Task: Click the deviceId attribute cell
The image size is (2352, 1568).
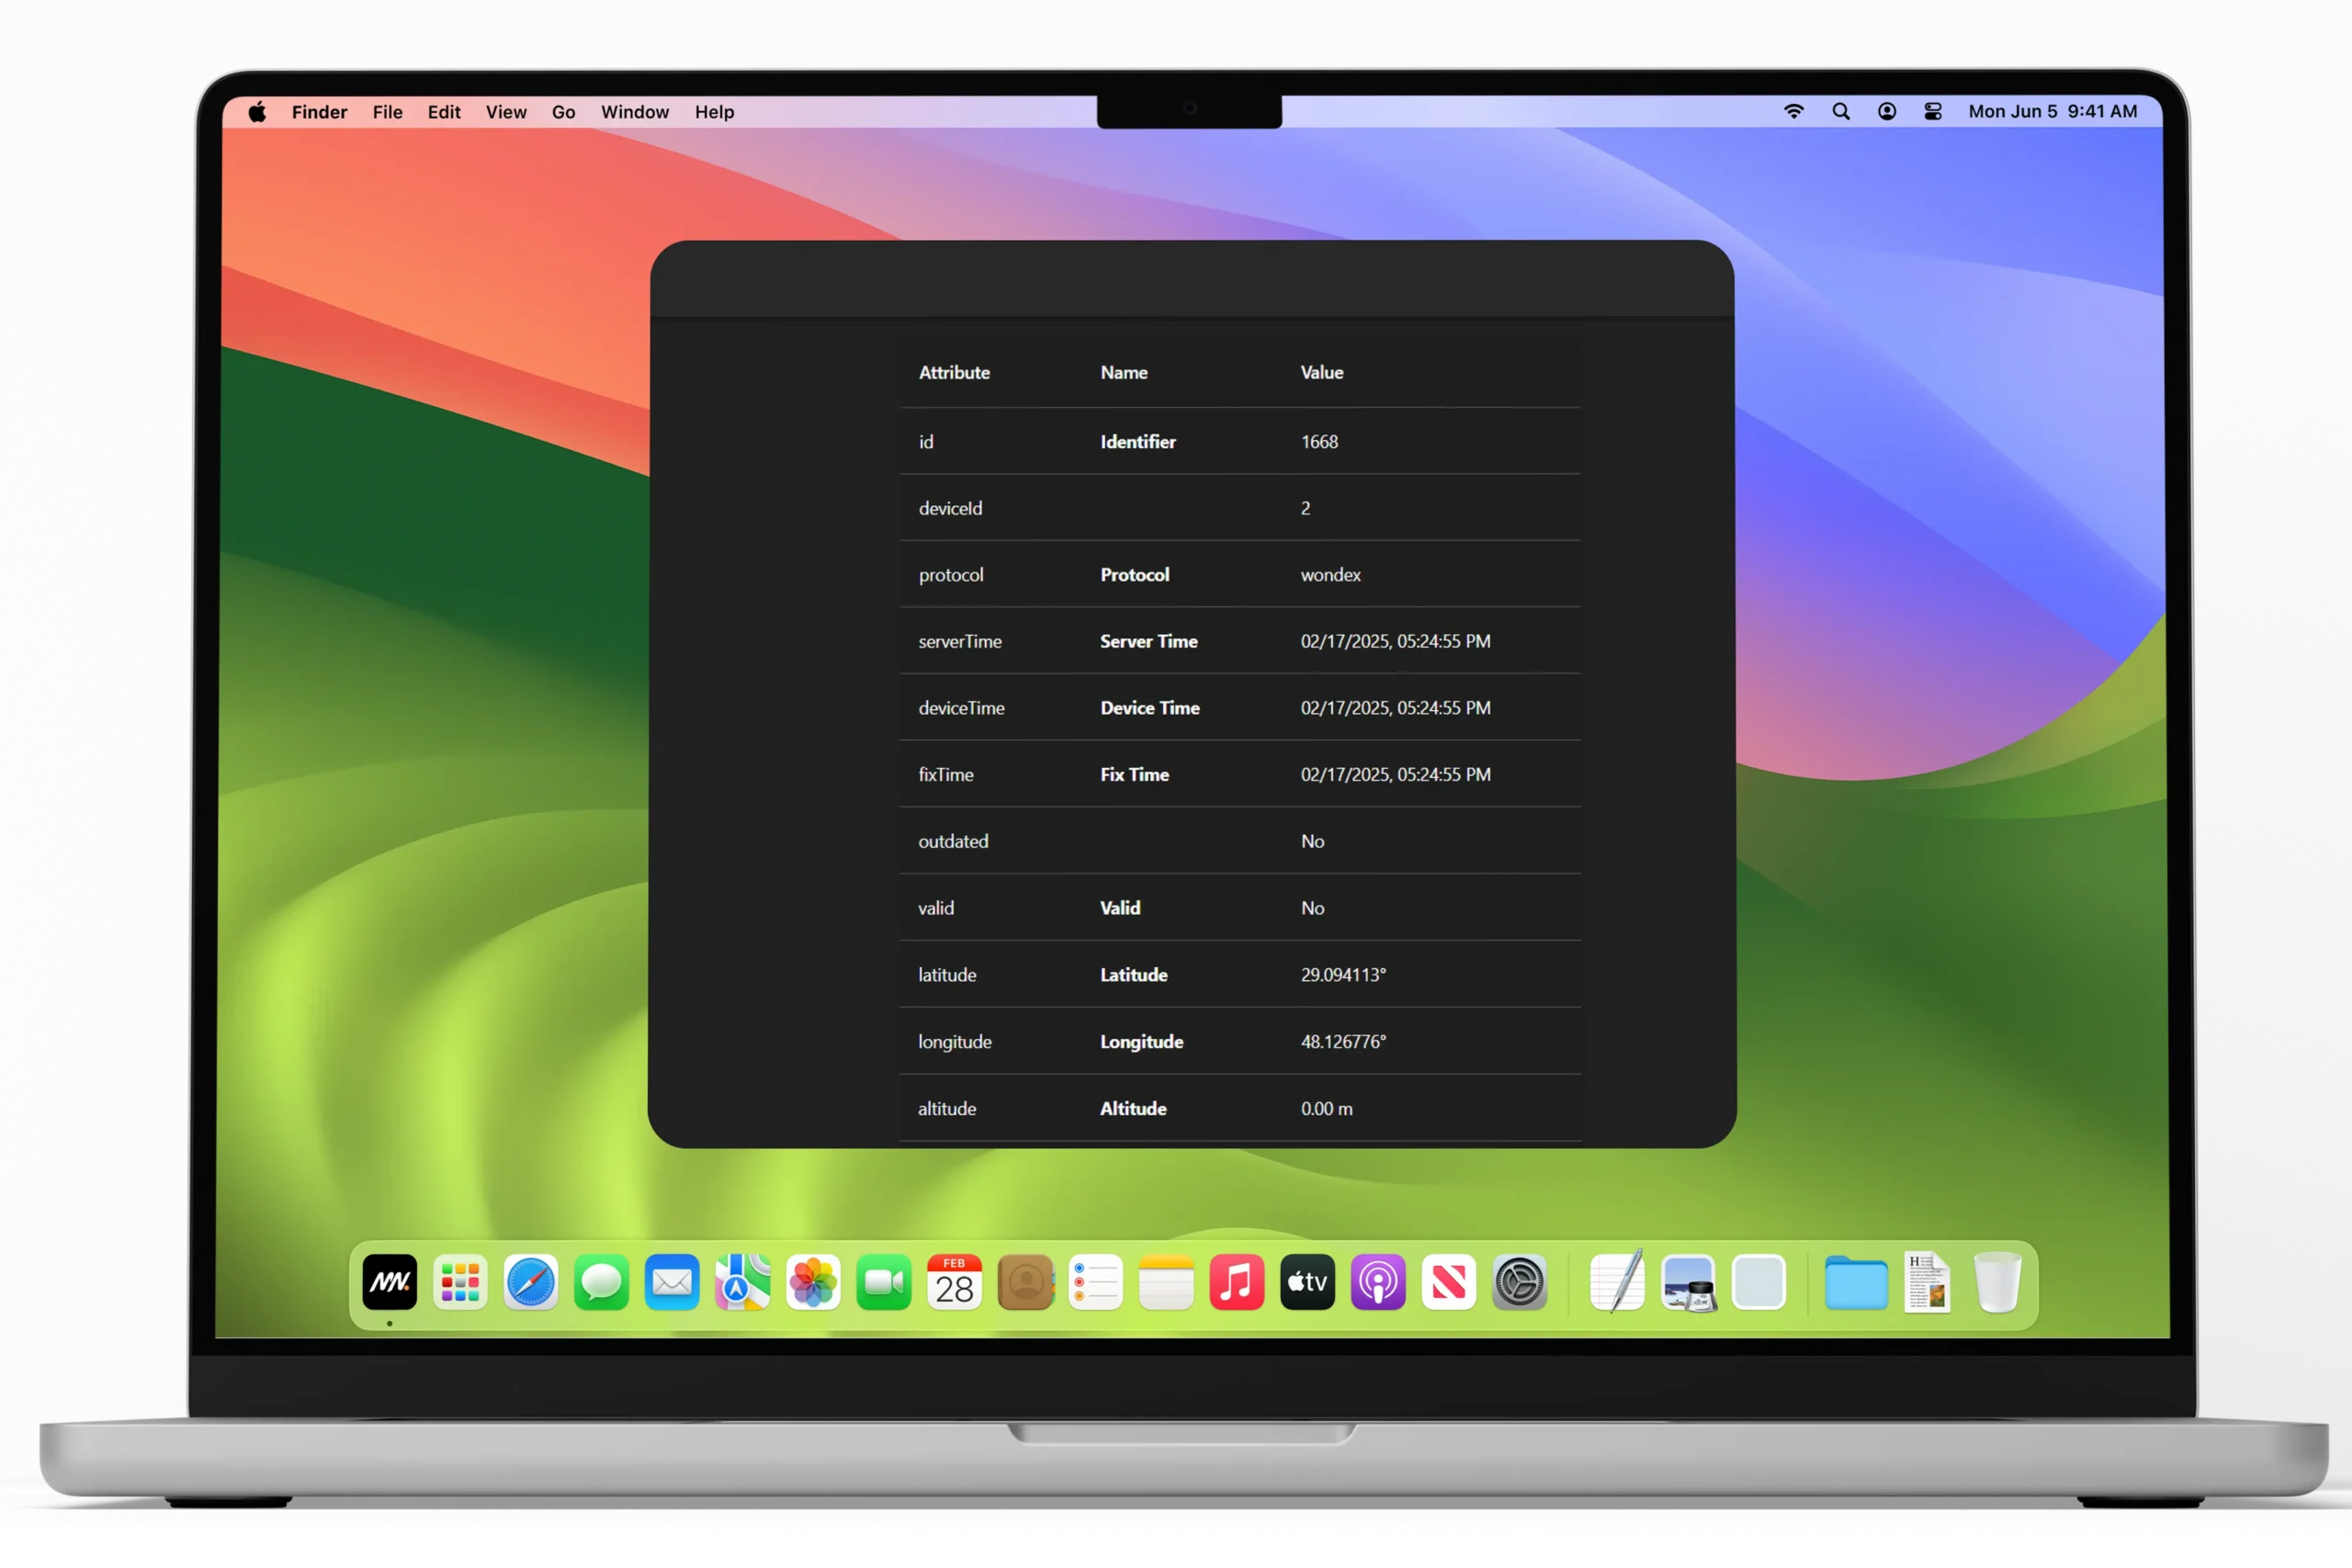Action: [950, 508]
